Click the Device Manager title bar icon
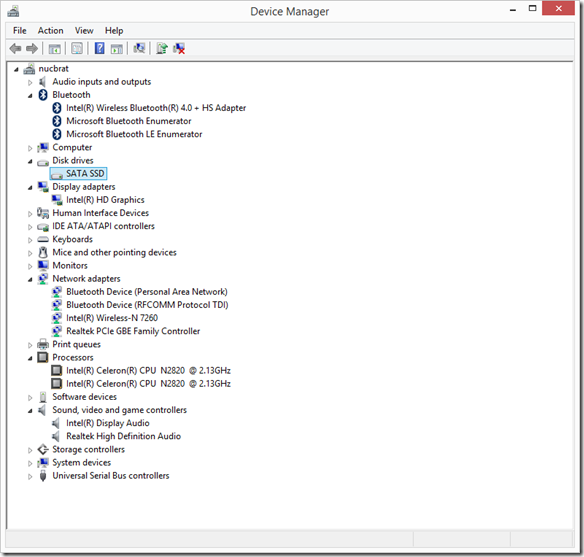Screen dimensions: 584x557 [x=13, y=12]
